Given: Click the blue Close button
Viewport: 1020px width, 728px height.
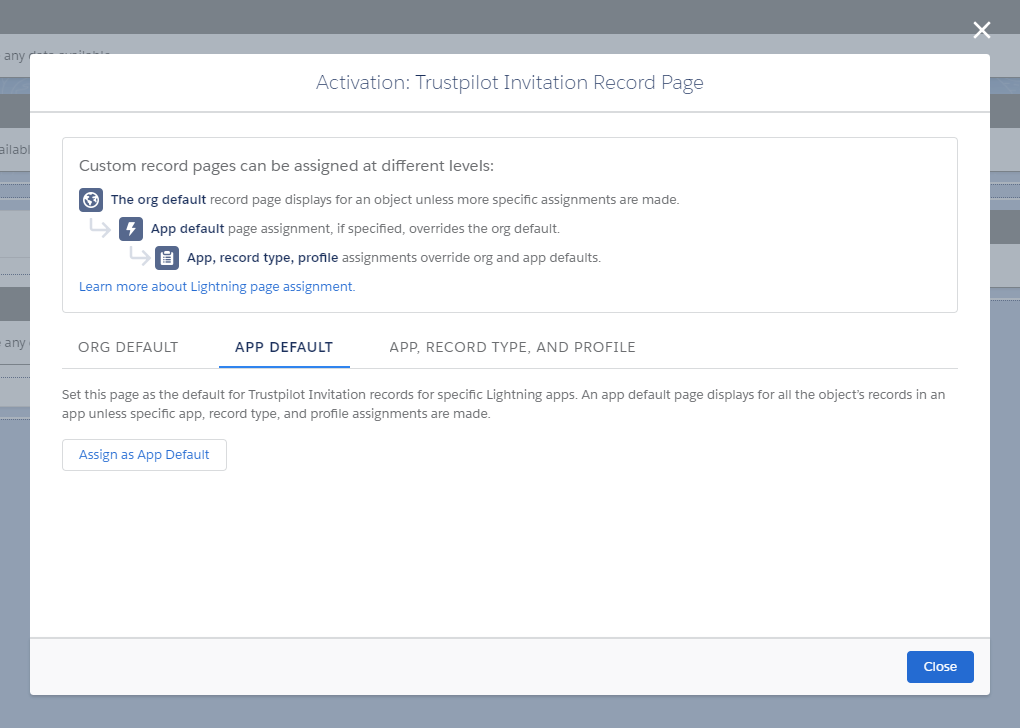Looking at the screenshot, I should (x=939, y=666).
